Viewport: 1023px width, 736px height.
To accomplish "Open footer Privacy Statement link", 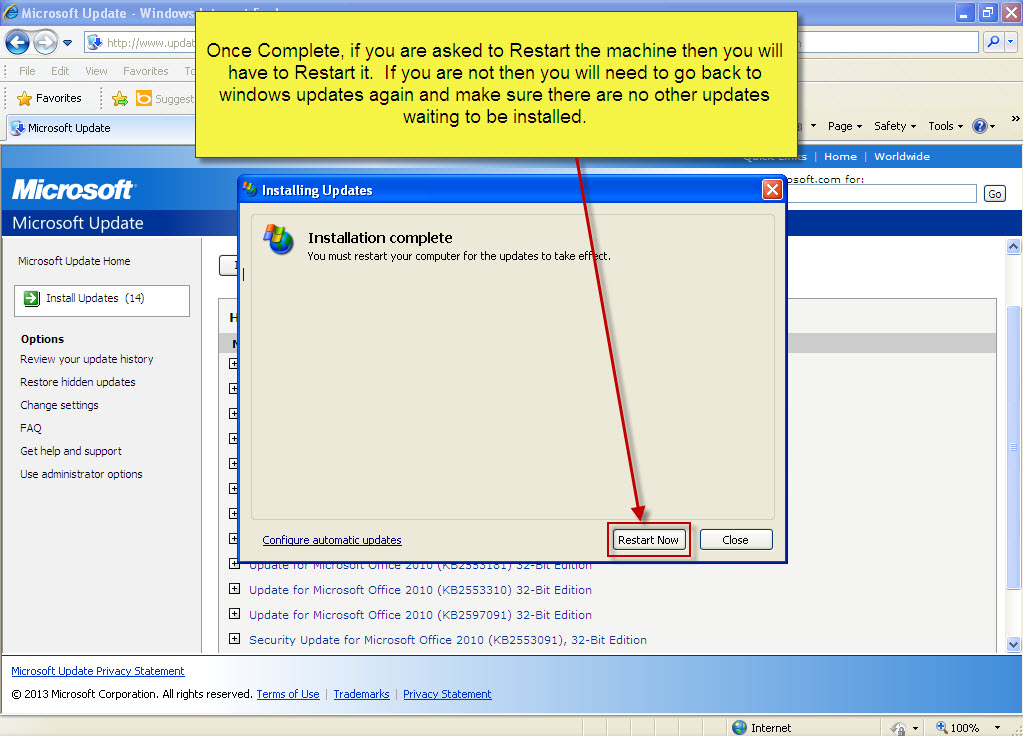I will point(447,694).
